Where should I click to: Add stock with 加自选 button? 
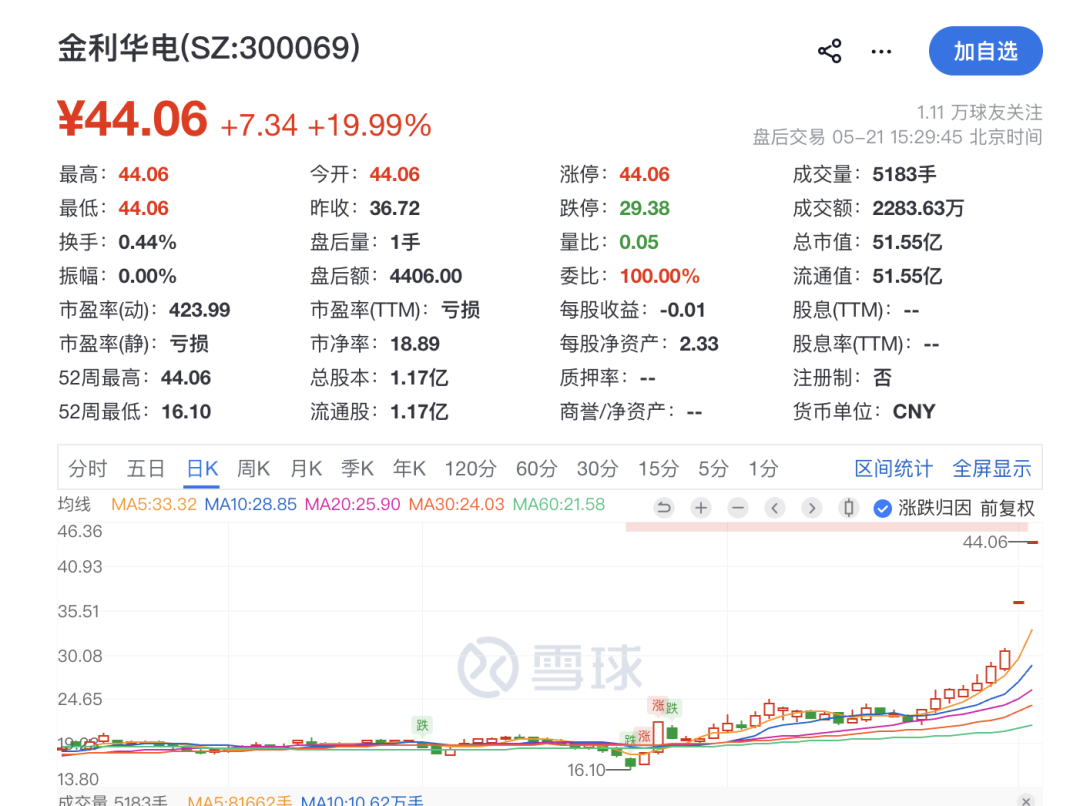click(985, 51)
